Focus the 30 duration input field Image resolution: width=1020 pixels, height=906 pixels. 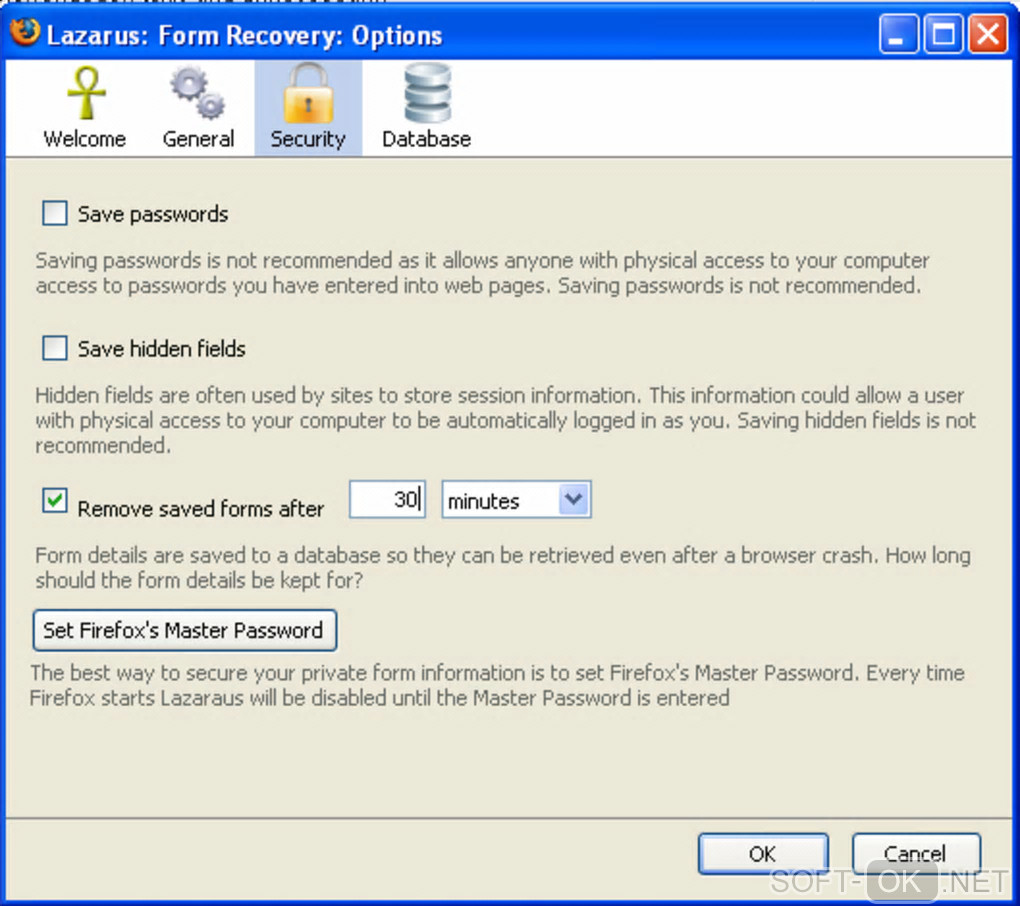pos(387,500)
